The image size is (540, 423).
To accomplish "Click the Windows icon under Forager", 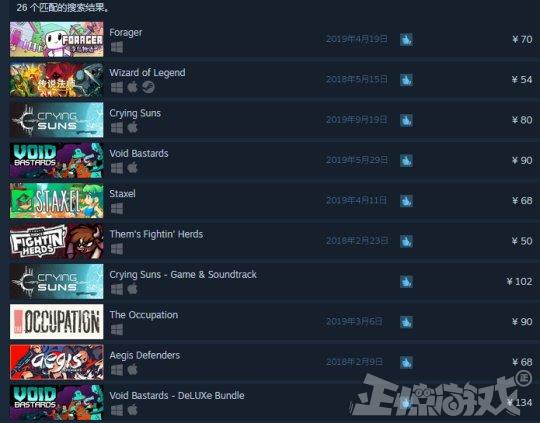I will tap(117, 47).
